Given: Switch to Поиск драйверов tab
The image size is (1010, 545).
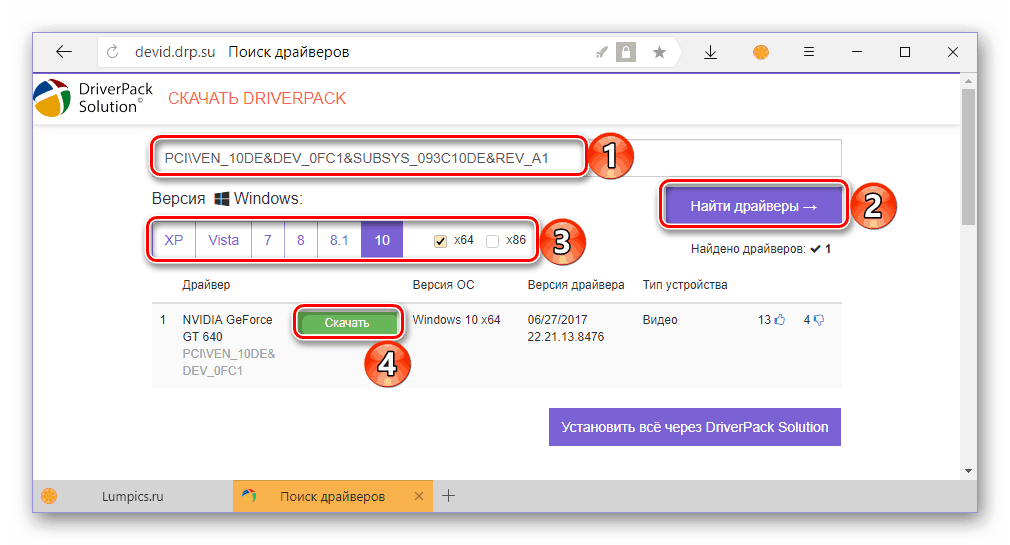Looking at the screenshot, I should [x=332, y=496].
